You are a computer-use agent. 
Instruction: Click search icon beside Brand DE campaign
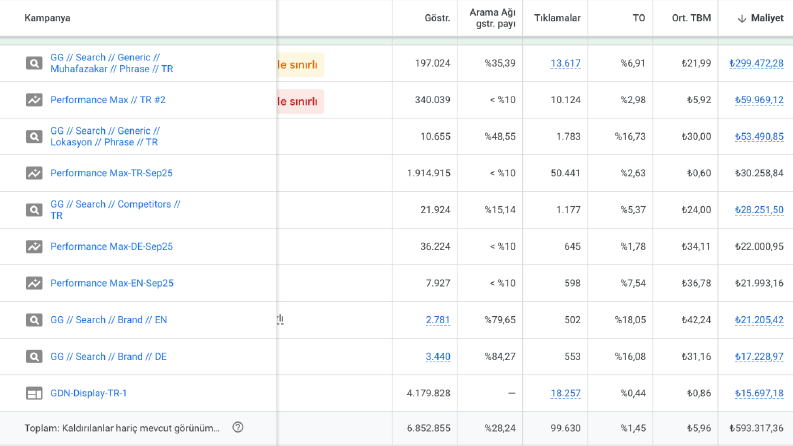tap(34, 356)
